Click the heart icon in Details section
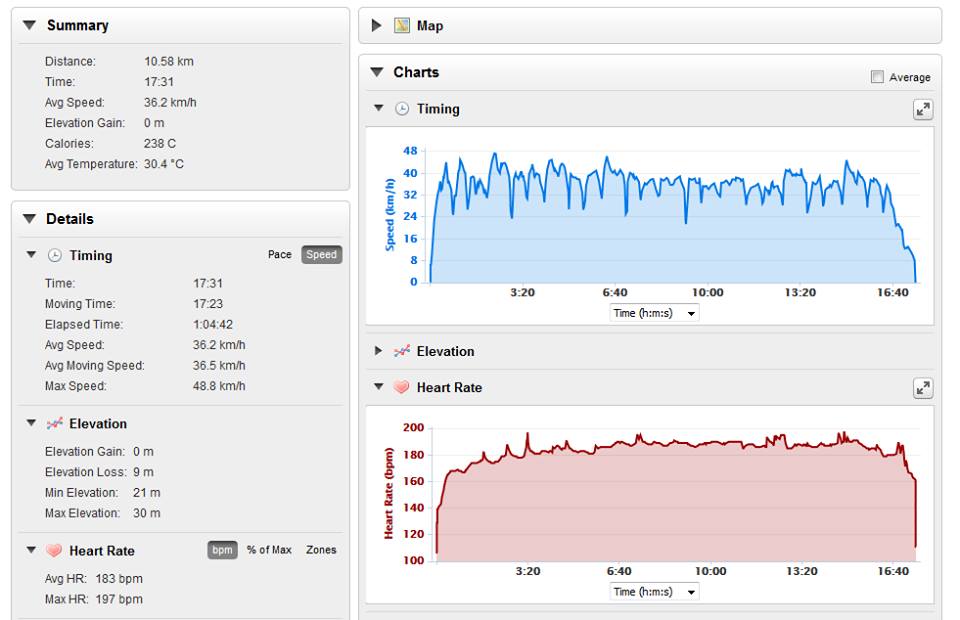This screenshot has width=960, height=620. [54, 550]
